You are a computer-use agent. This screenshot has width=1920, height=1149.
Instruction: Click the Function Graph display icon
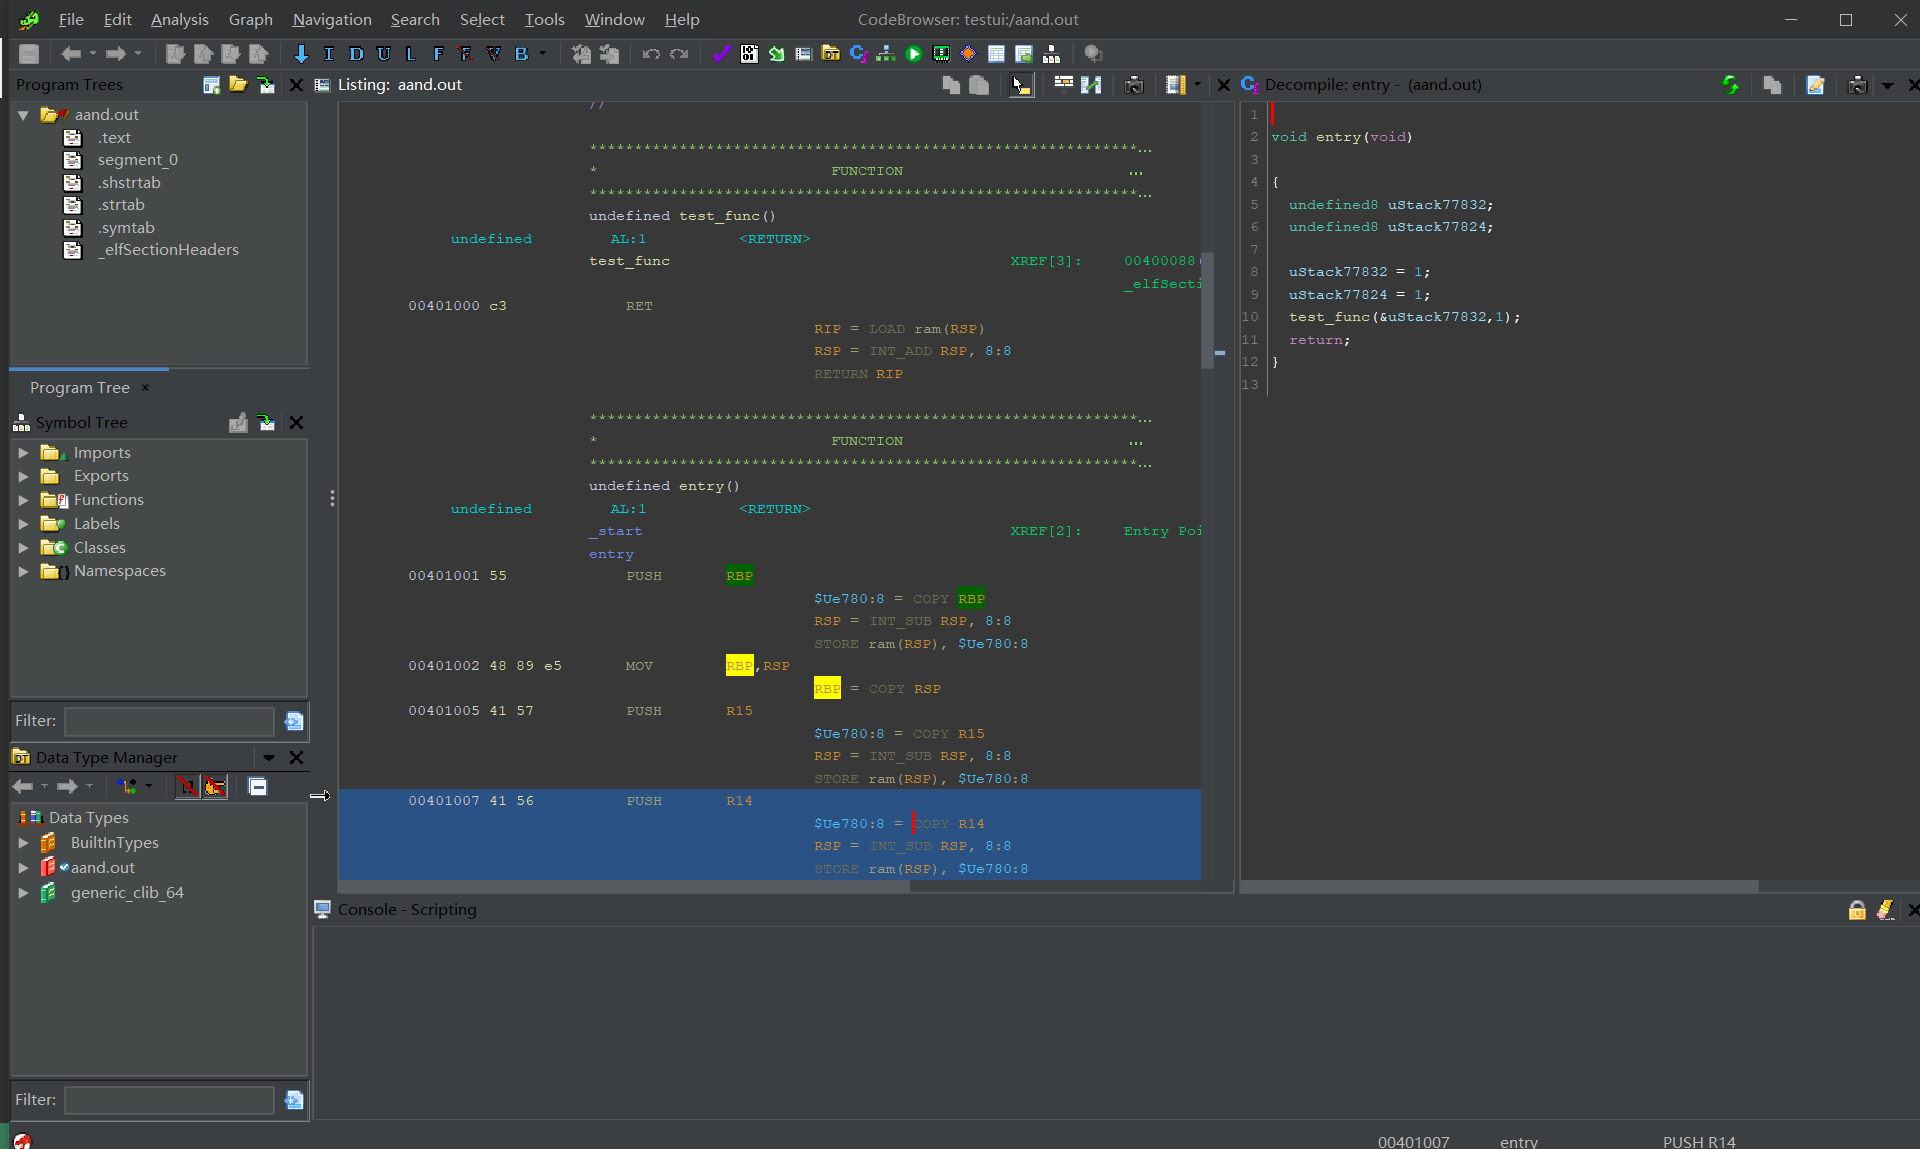coord(885,54)
